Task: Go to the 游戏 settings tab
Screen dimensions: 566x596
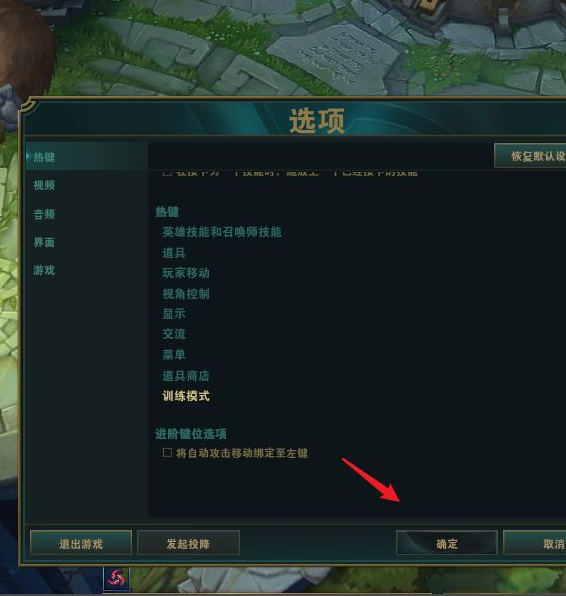Action: coord(44,270)
